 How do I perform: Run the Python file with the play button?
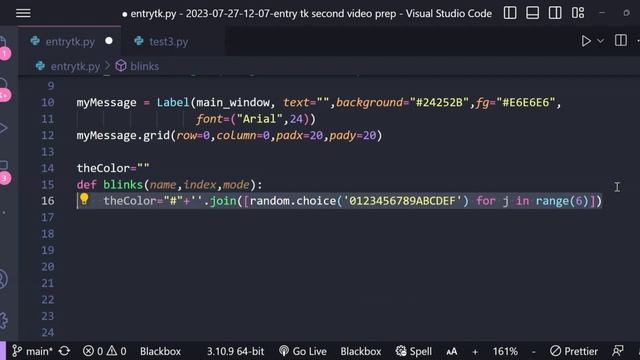click(586, 41)
